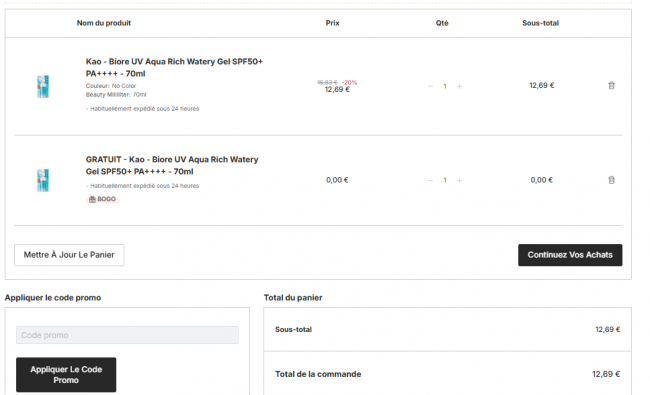Viewport: 650px width, 395px height.
Task: Click the Nom du produit column header
Action: [104, 23]
